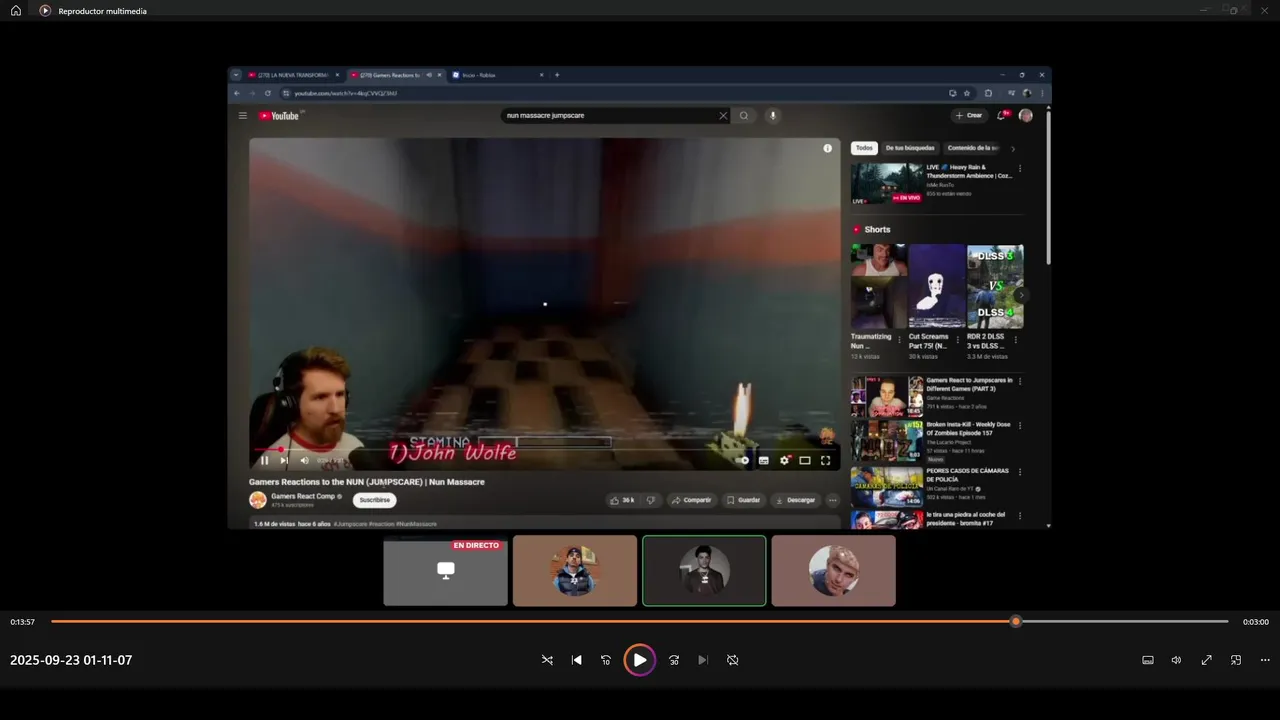Open the YouTube player settings gear
Screen dimensions: 1280x720
(784, 460)
